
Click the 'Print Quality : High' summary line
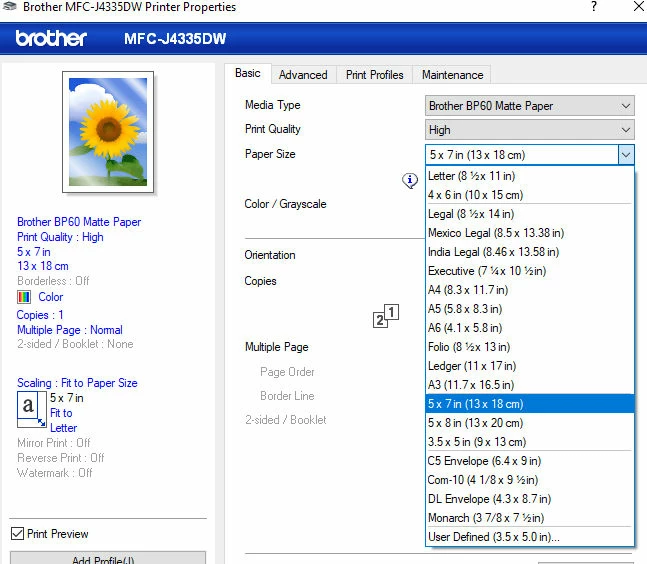60,237
